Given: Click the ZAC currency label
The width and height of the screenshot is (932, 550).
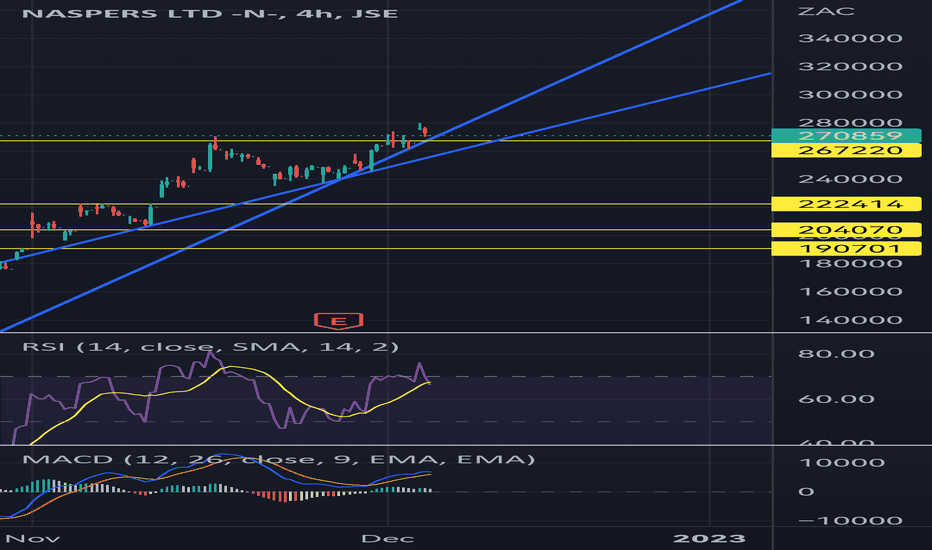Looking at the screenshot, I should (826, 11).
